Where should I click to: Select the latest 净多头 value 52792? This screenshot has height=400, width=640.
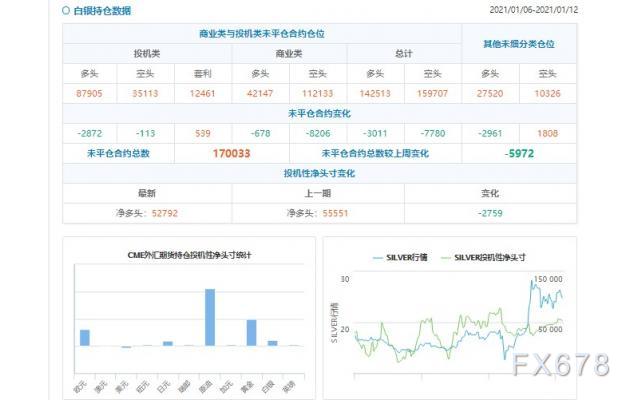[x=164, y=213]
